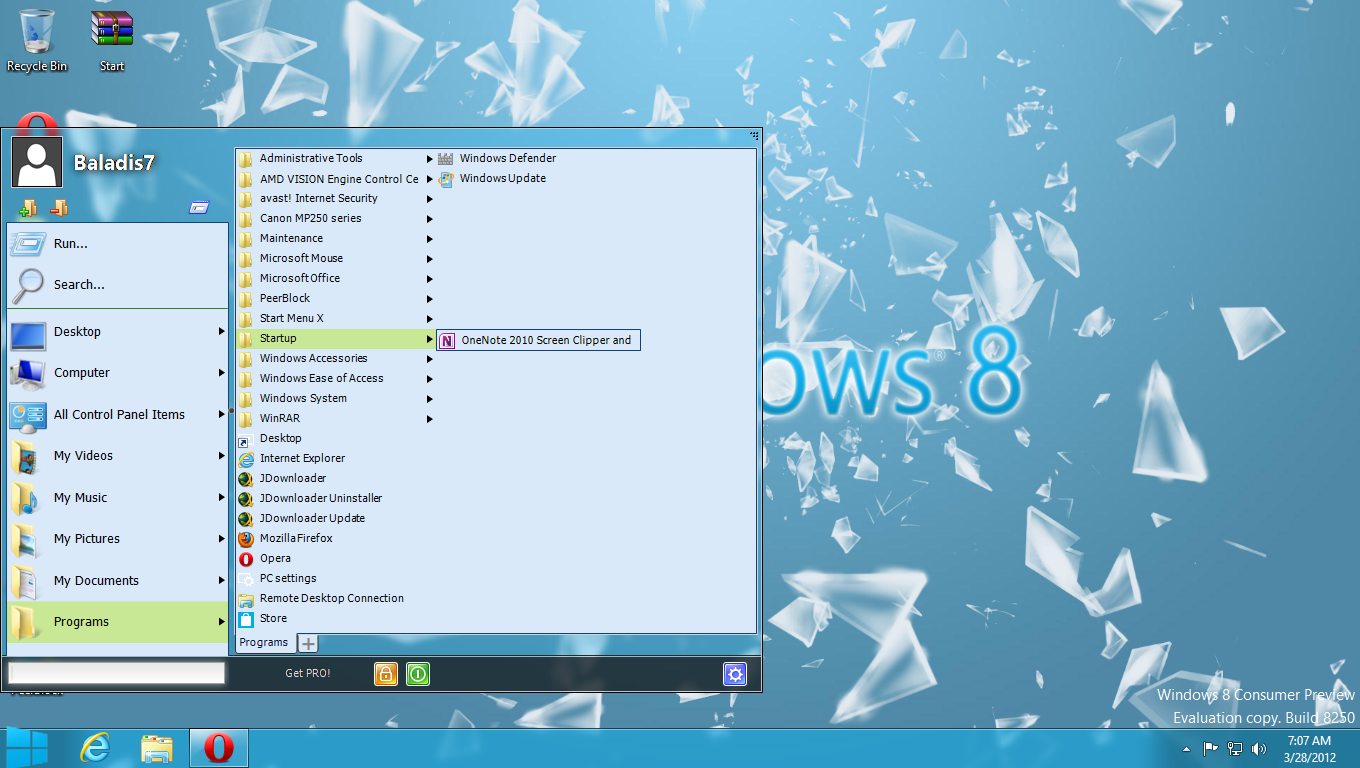The width and height of the screenshot is (1360, 768).
Task: Expand the Windows Accessories submenu arrow
Action: coord(430,359)
